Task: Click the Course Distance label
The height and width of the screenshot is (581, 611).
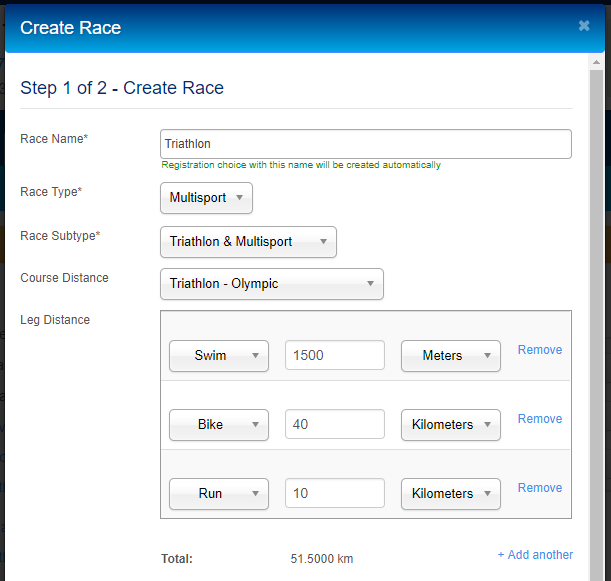Action: [x=64, y=278]
